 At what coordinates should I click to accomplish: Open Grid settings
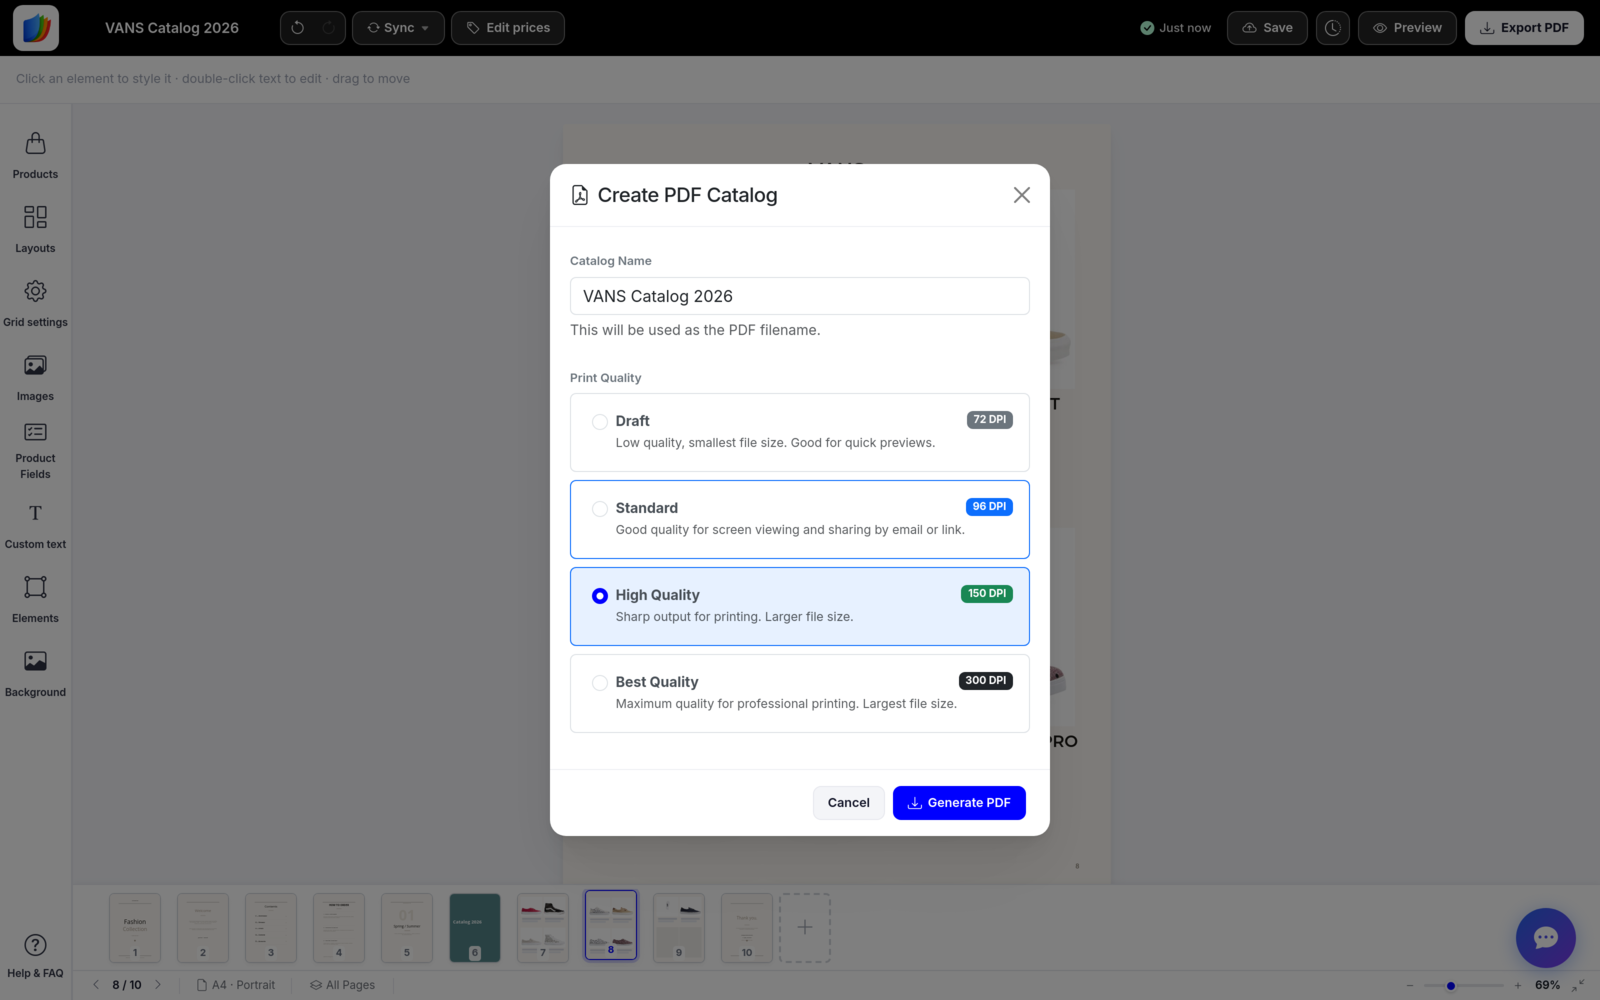[x=35, y=304]
